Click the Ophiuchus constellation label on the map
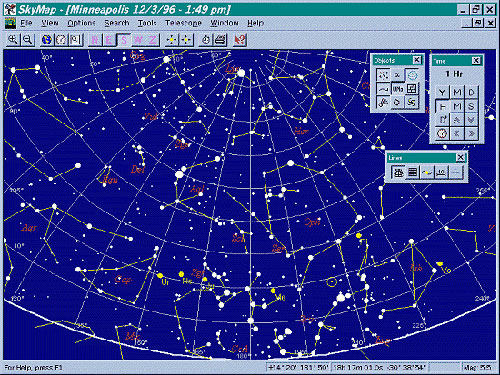Image resolution: width=500 pixels, height=375 pixels. point(313,222)
